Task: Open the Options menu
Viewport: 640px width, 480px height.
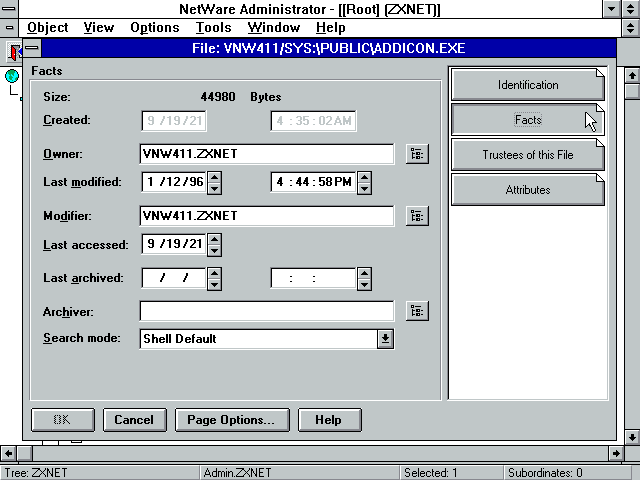Action: [x=155, y=28]
